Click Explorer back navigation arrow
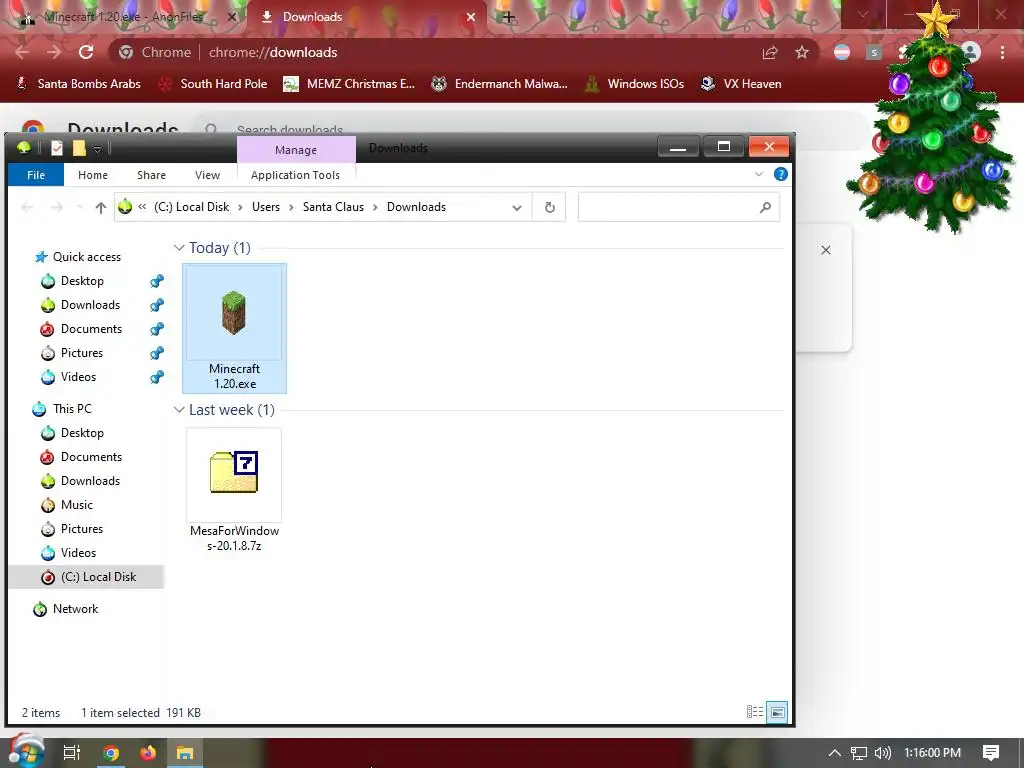The image size is (1024, 768). point(27,208)
